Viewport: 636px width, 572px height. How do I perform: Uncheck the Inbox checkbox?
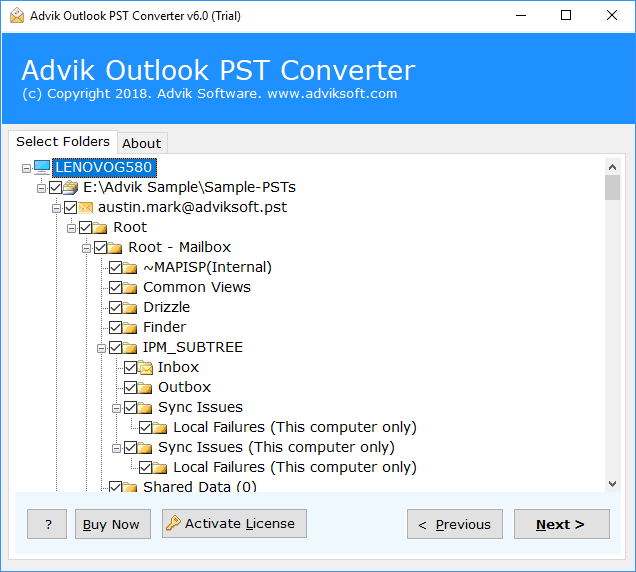coord(131,368)
